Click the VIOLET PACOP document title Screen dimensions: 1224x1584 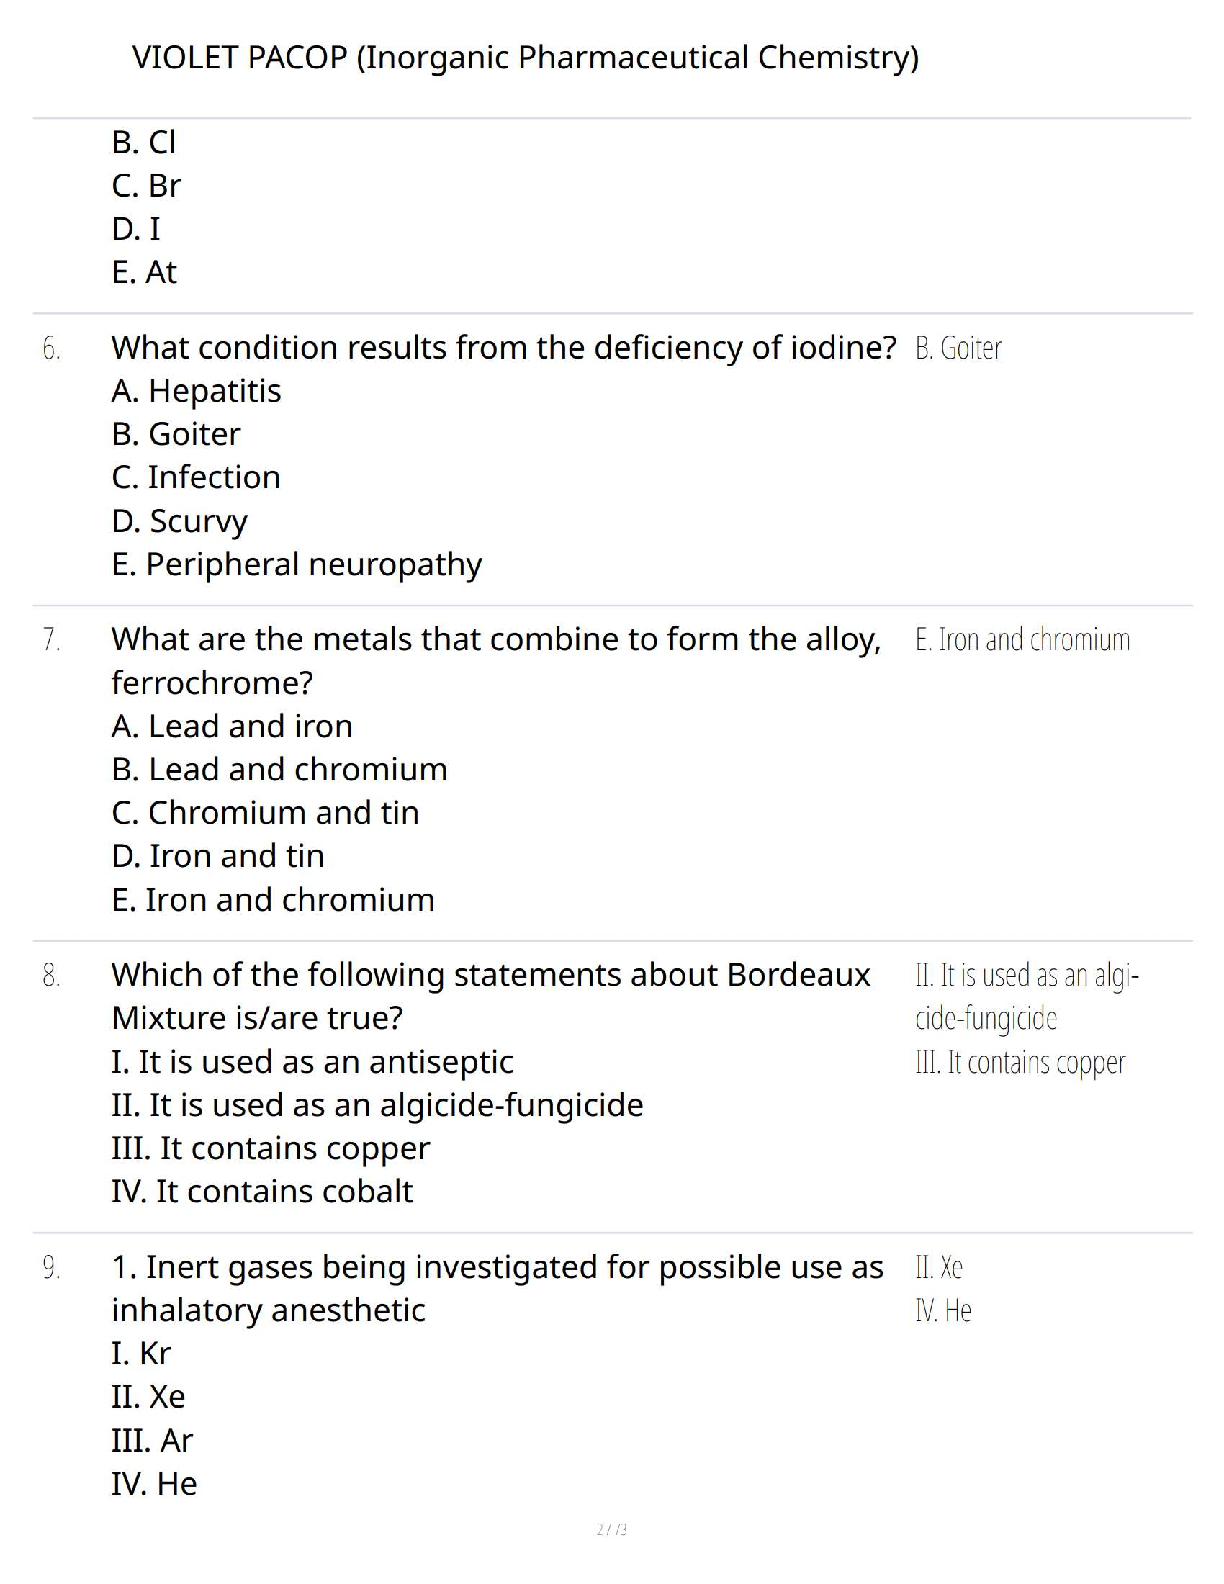(525, 57)
